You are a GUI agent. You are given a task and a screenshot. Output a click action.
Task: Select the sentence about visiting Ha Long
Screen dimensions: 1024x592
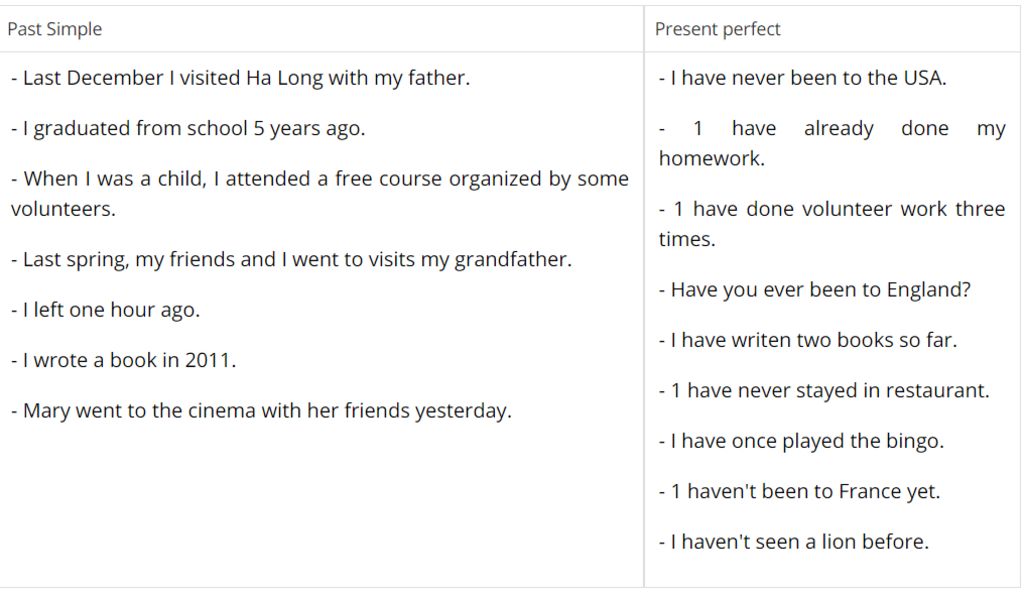tap(240, 78)
